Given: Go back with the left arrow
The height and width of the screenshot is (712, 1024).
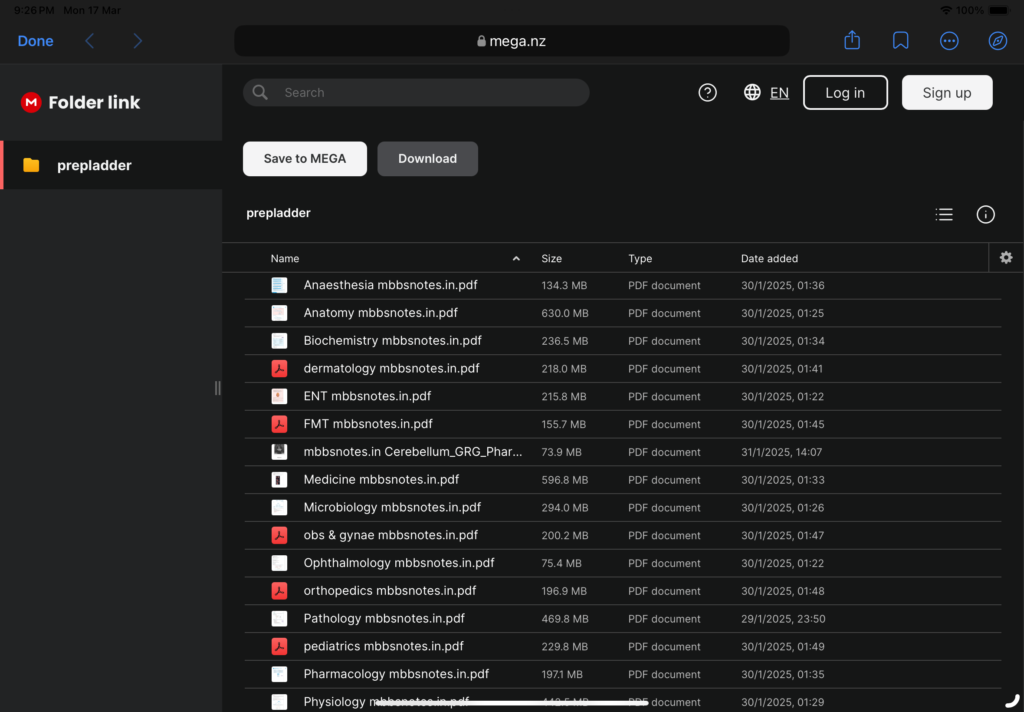Looking at the screenshot, I should 90,41.
